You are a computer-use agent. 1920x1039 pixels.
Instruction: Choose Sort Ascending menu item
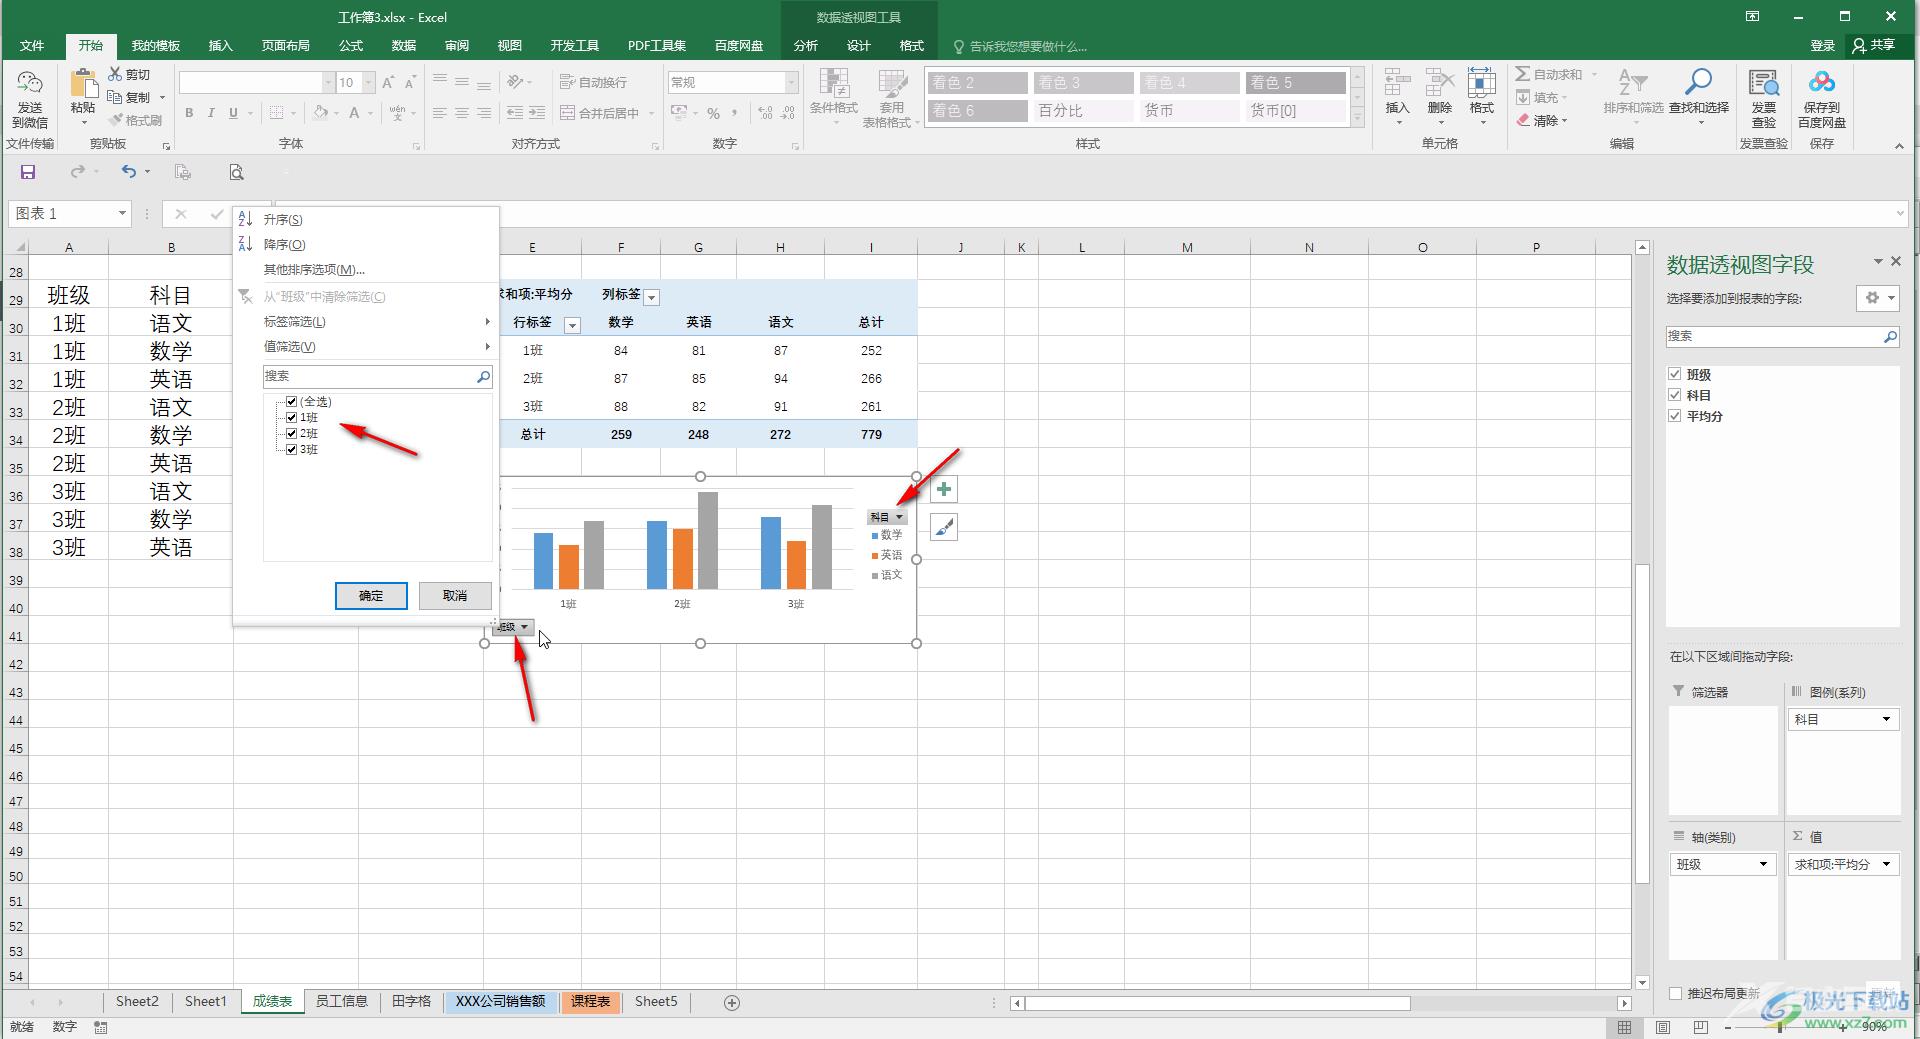point(283,220)
